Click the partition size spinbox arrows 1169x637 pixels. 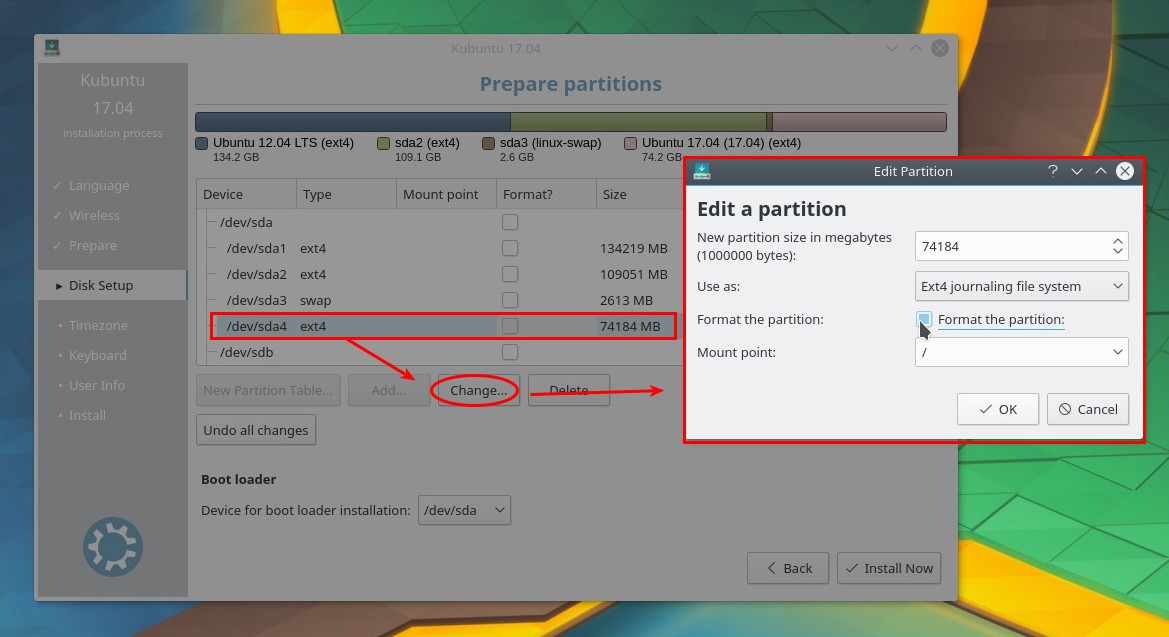[1118, 246]
